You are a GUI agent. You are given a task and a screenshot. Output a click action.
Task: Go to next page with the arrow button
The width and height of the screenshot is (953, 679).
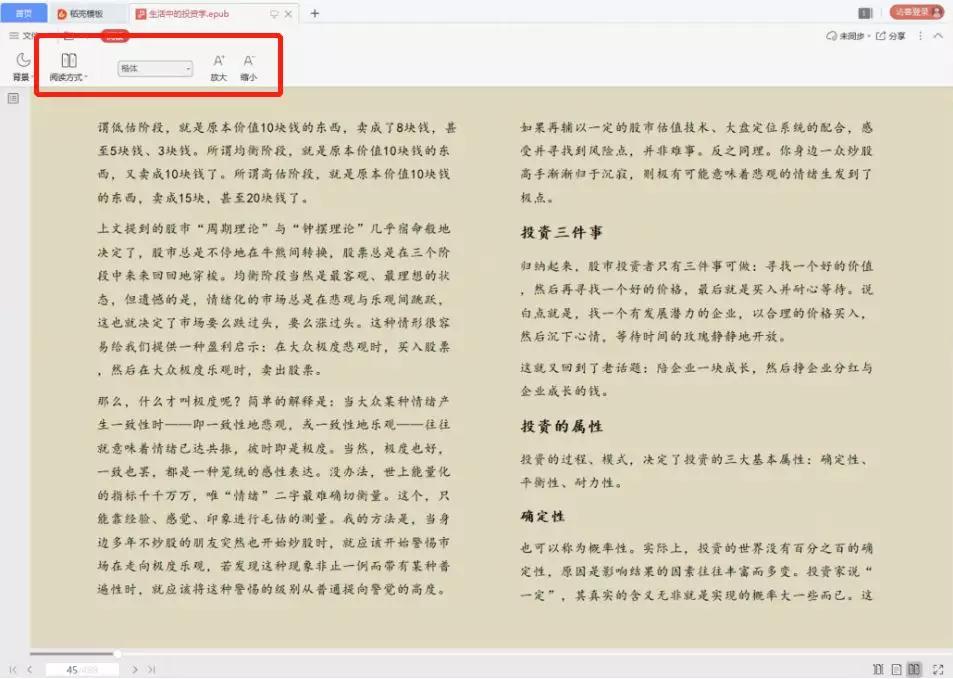pyautogui.click(x=135, y=668)
